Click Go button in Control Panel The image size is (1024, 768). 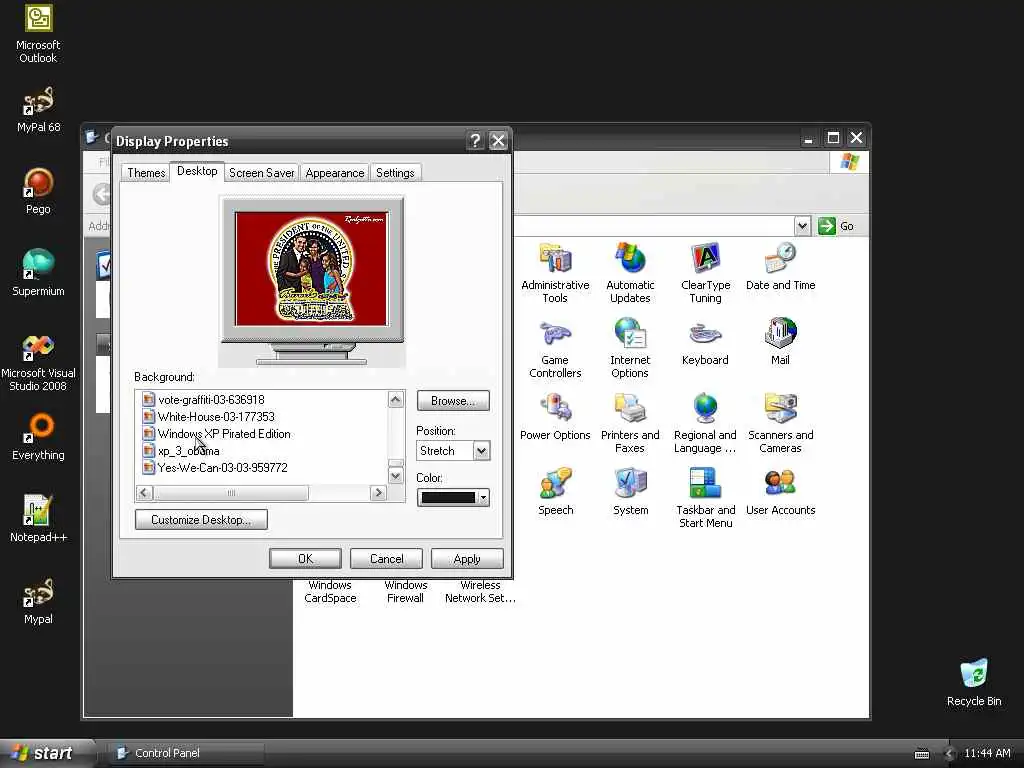click(838, 226)
